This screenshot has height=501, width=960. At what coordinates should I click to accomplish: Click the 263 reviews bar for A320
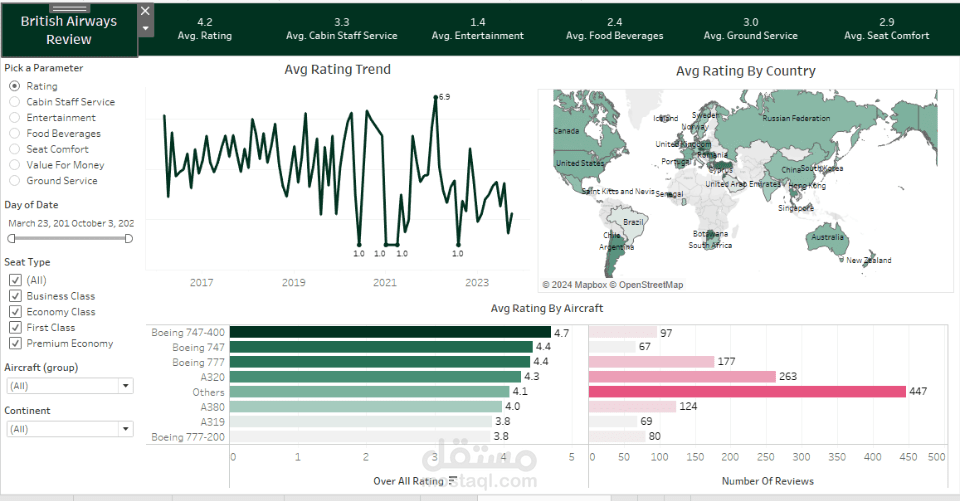tap(683, 377)
